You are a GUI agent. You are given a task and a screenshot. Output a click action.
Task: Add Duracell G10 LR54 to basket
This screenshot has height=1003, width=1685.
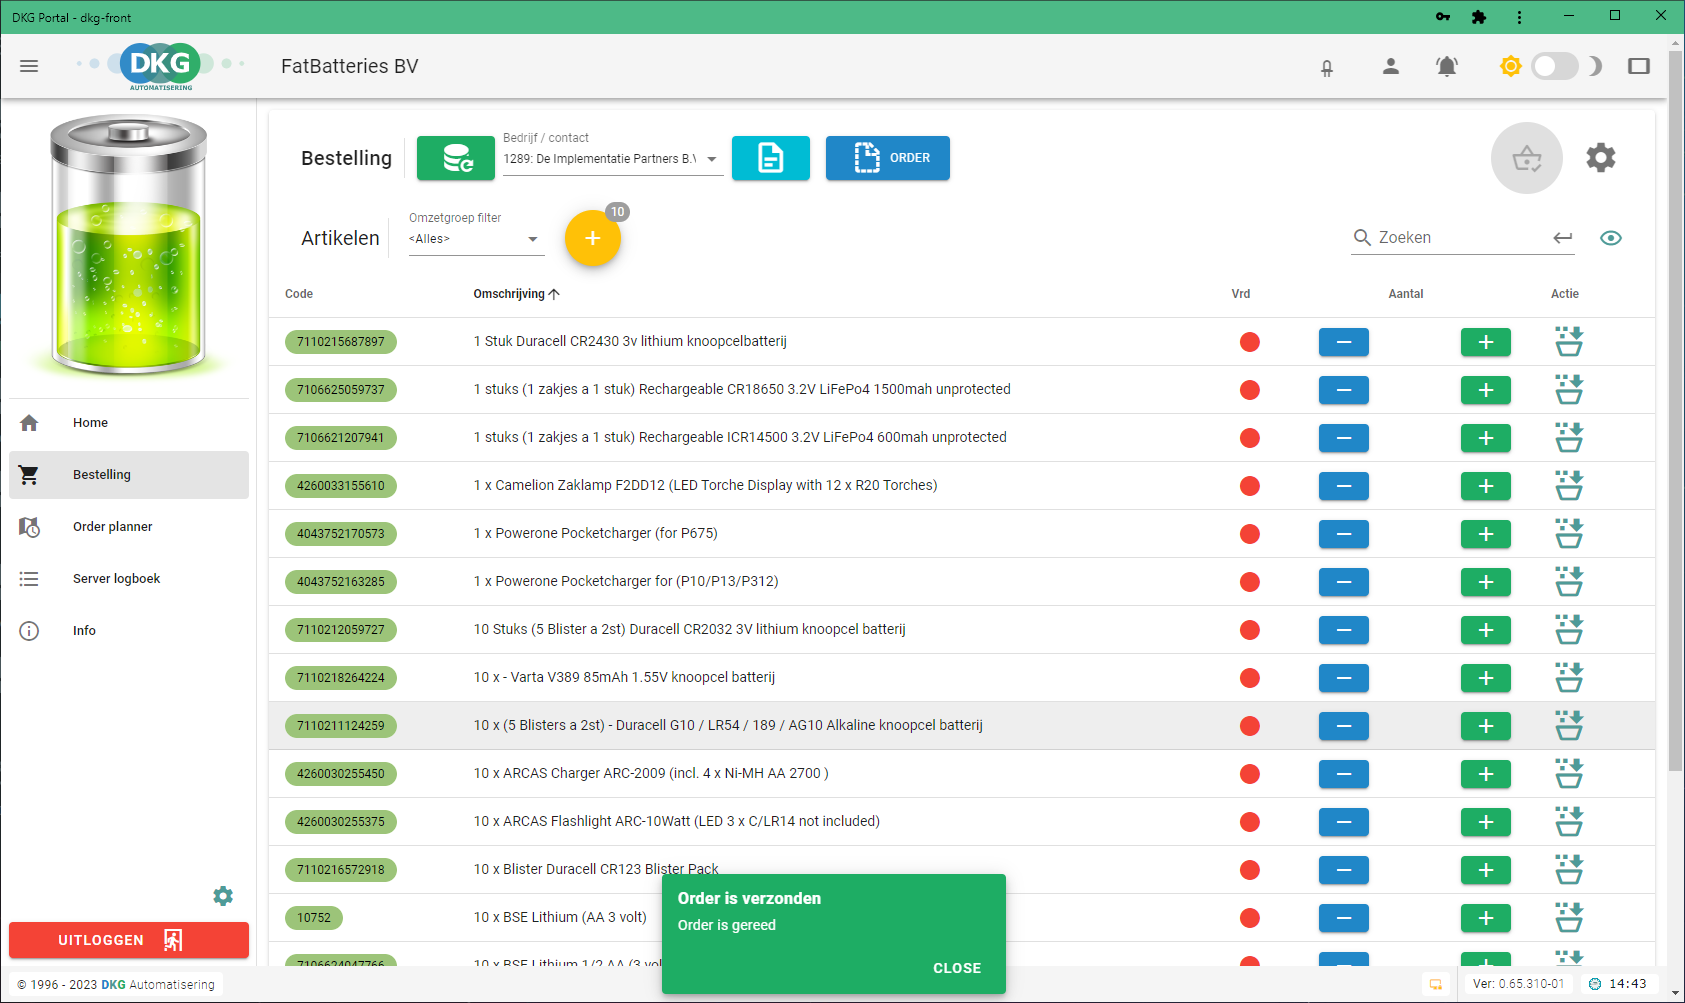pos(1569,725)
